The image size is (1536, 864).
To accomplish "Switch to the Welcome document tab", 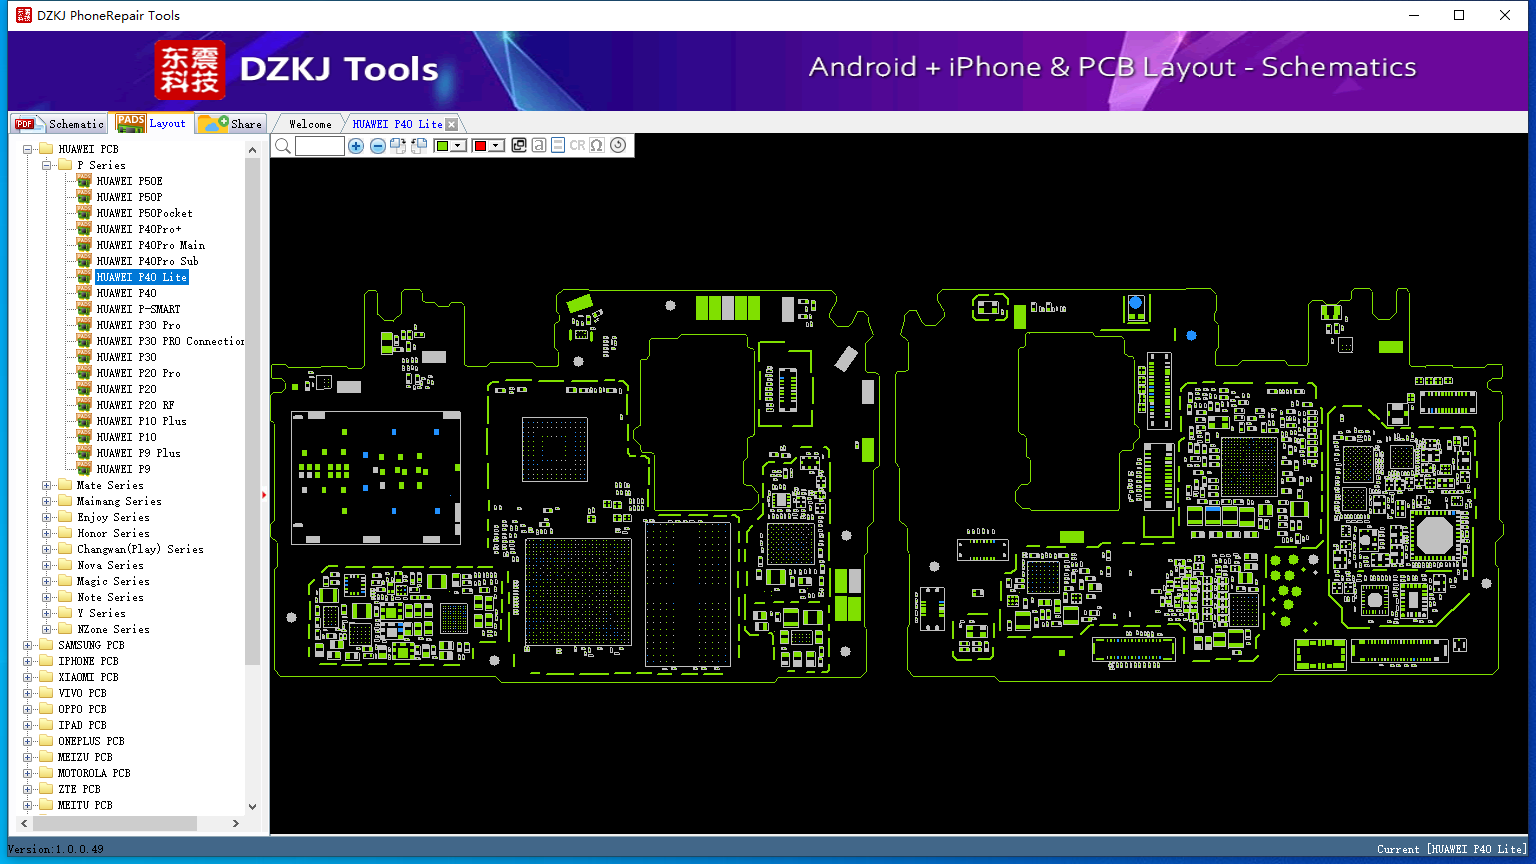I will pos(310,124).
